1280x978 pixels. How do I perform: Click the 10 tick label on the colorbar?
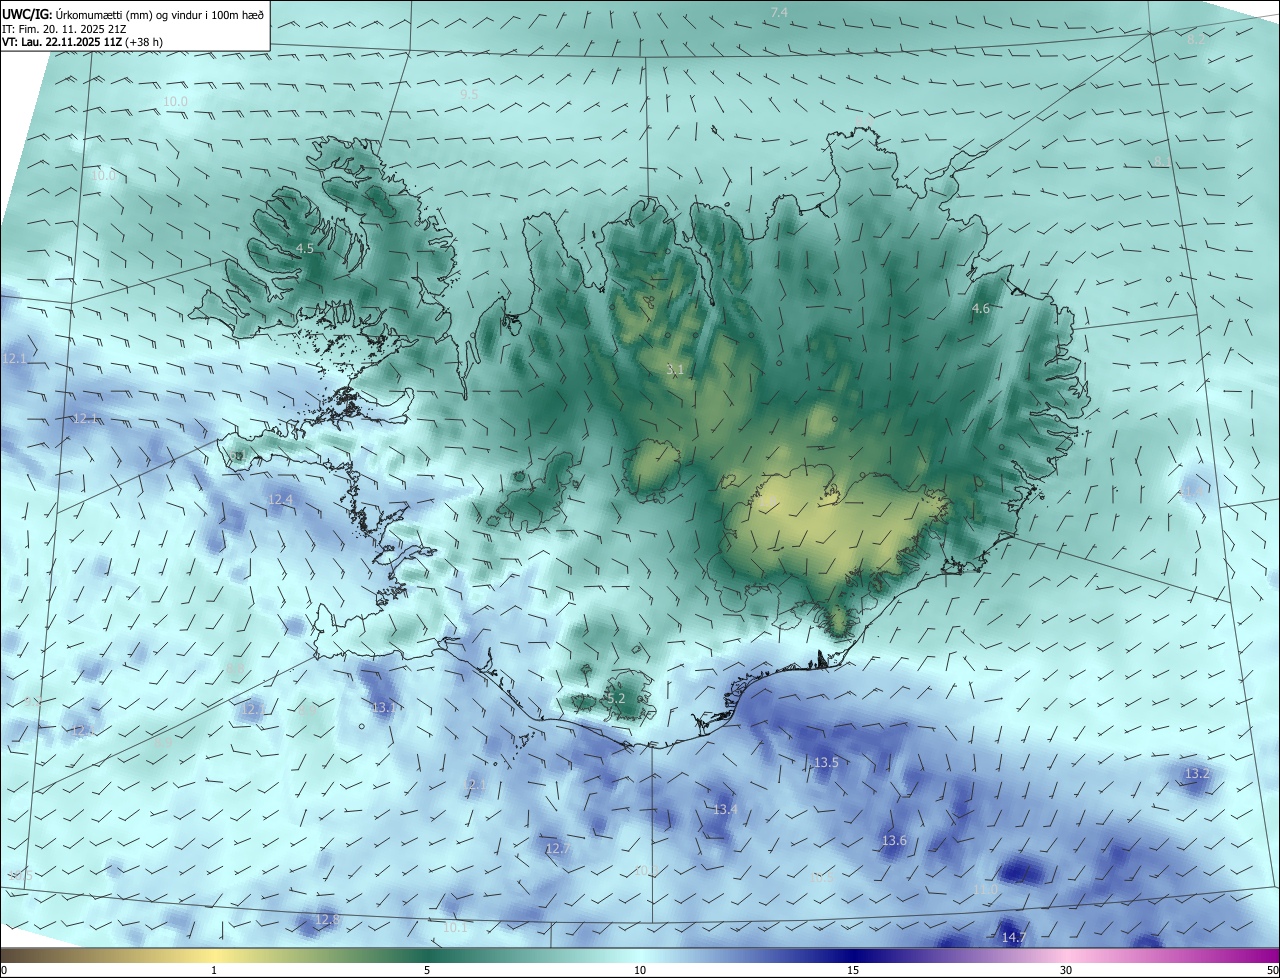640,970
